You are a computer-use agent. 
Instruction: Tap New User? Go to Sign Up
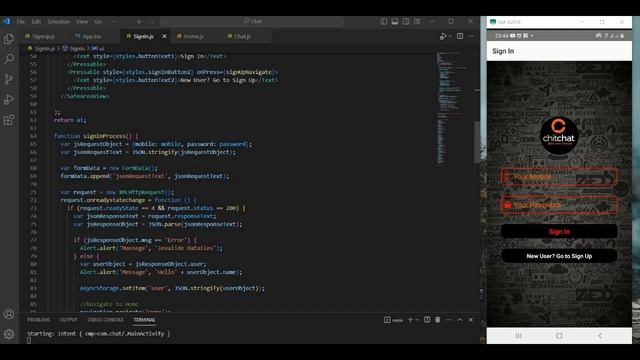[559, 256]
